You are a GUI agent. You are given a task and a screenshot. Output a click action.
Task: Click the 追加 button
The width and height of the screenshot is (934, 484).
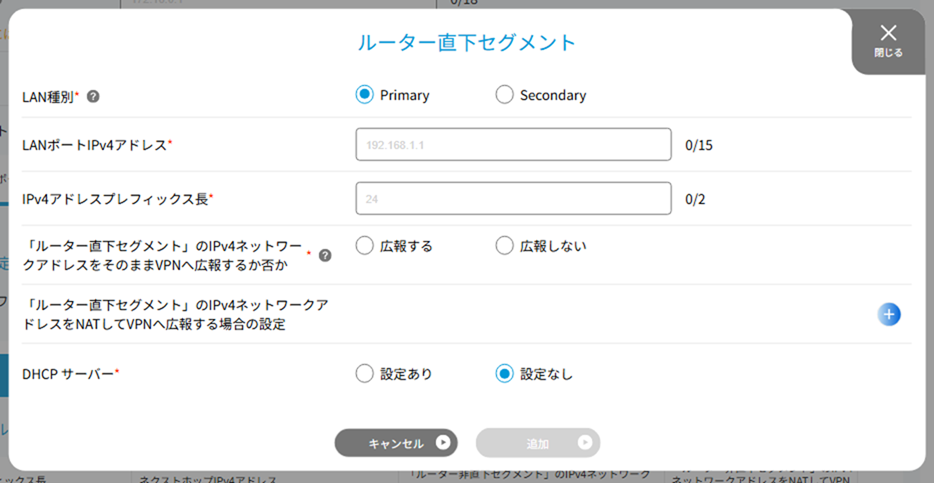(538, 443)
